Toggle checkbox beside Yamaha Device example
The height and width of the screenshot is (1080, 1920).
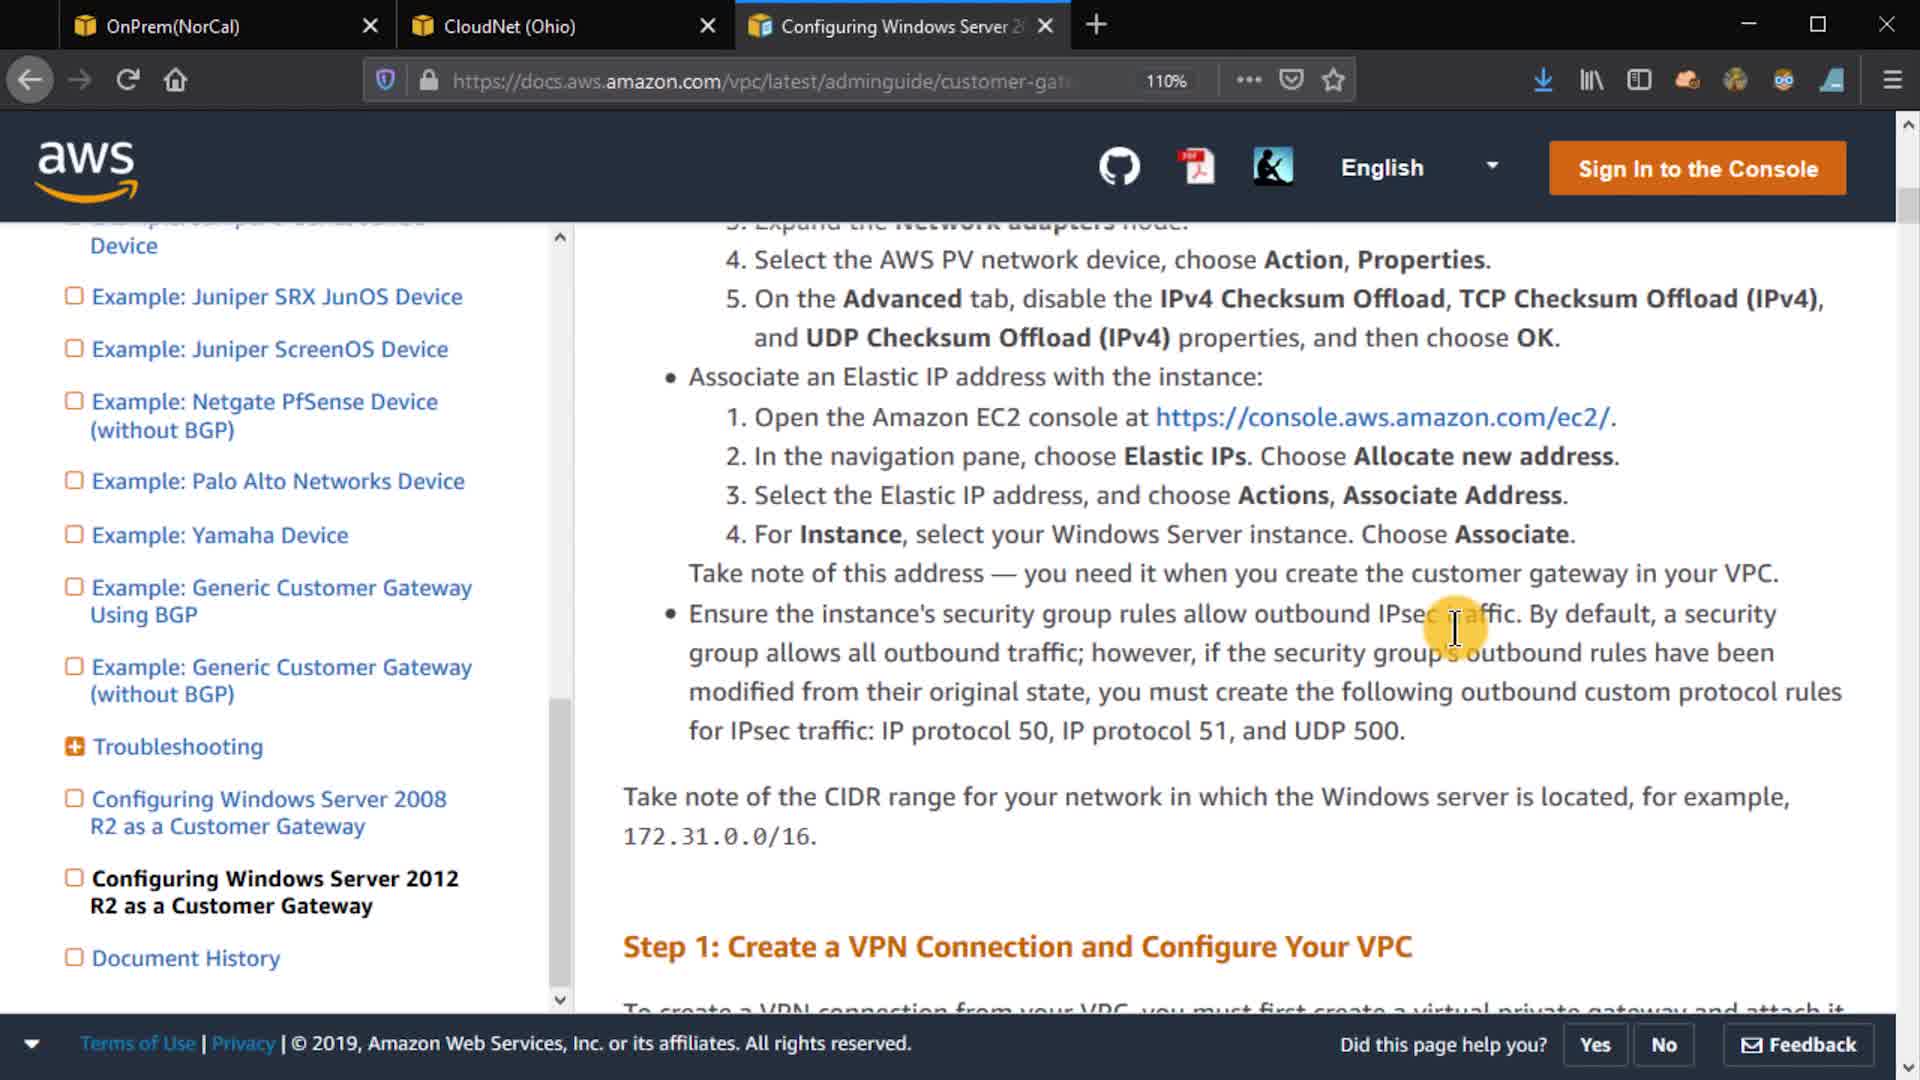pyautogui.click(x=74, y=534)
